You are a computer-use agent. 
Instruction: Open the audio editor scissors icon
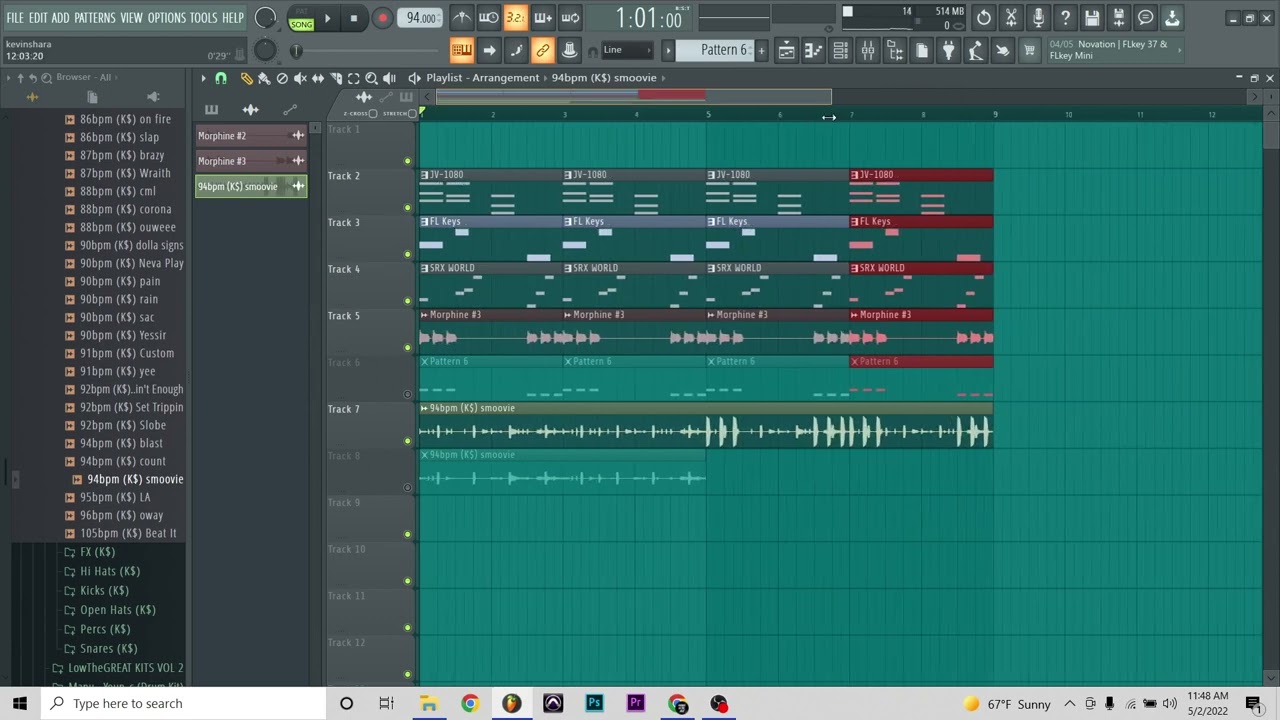1011,17
